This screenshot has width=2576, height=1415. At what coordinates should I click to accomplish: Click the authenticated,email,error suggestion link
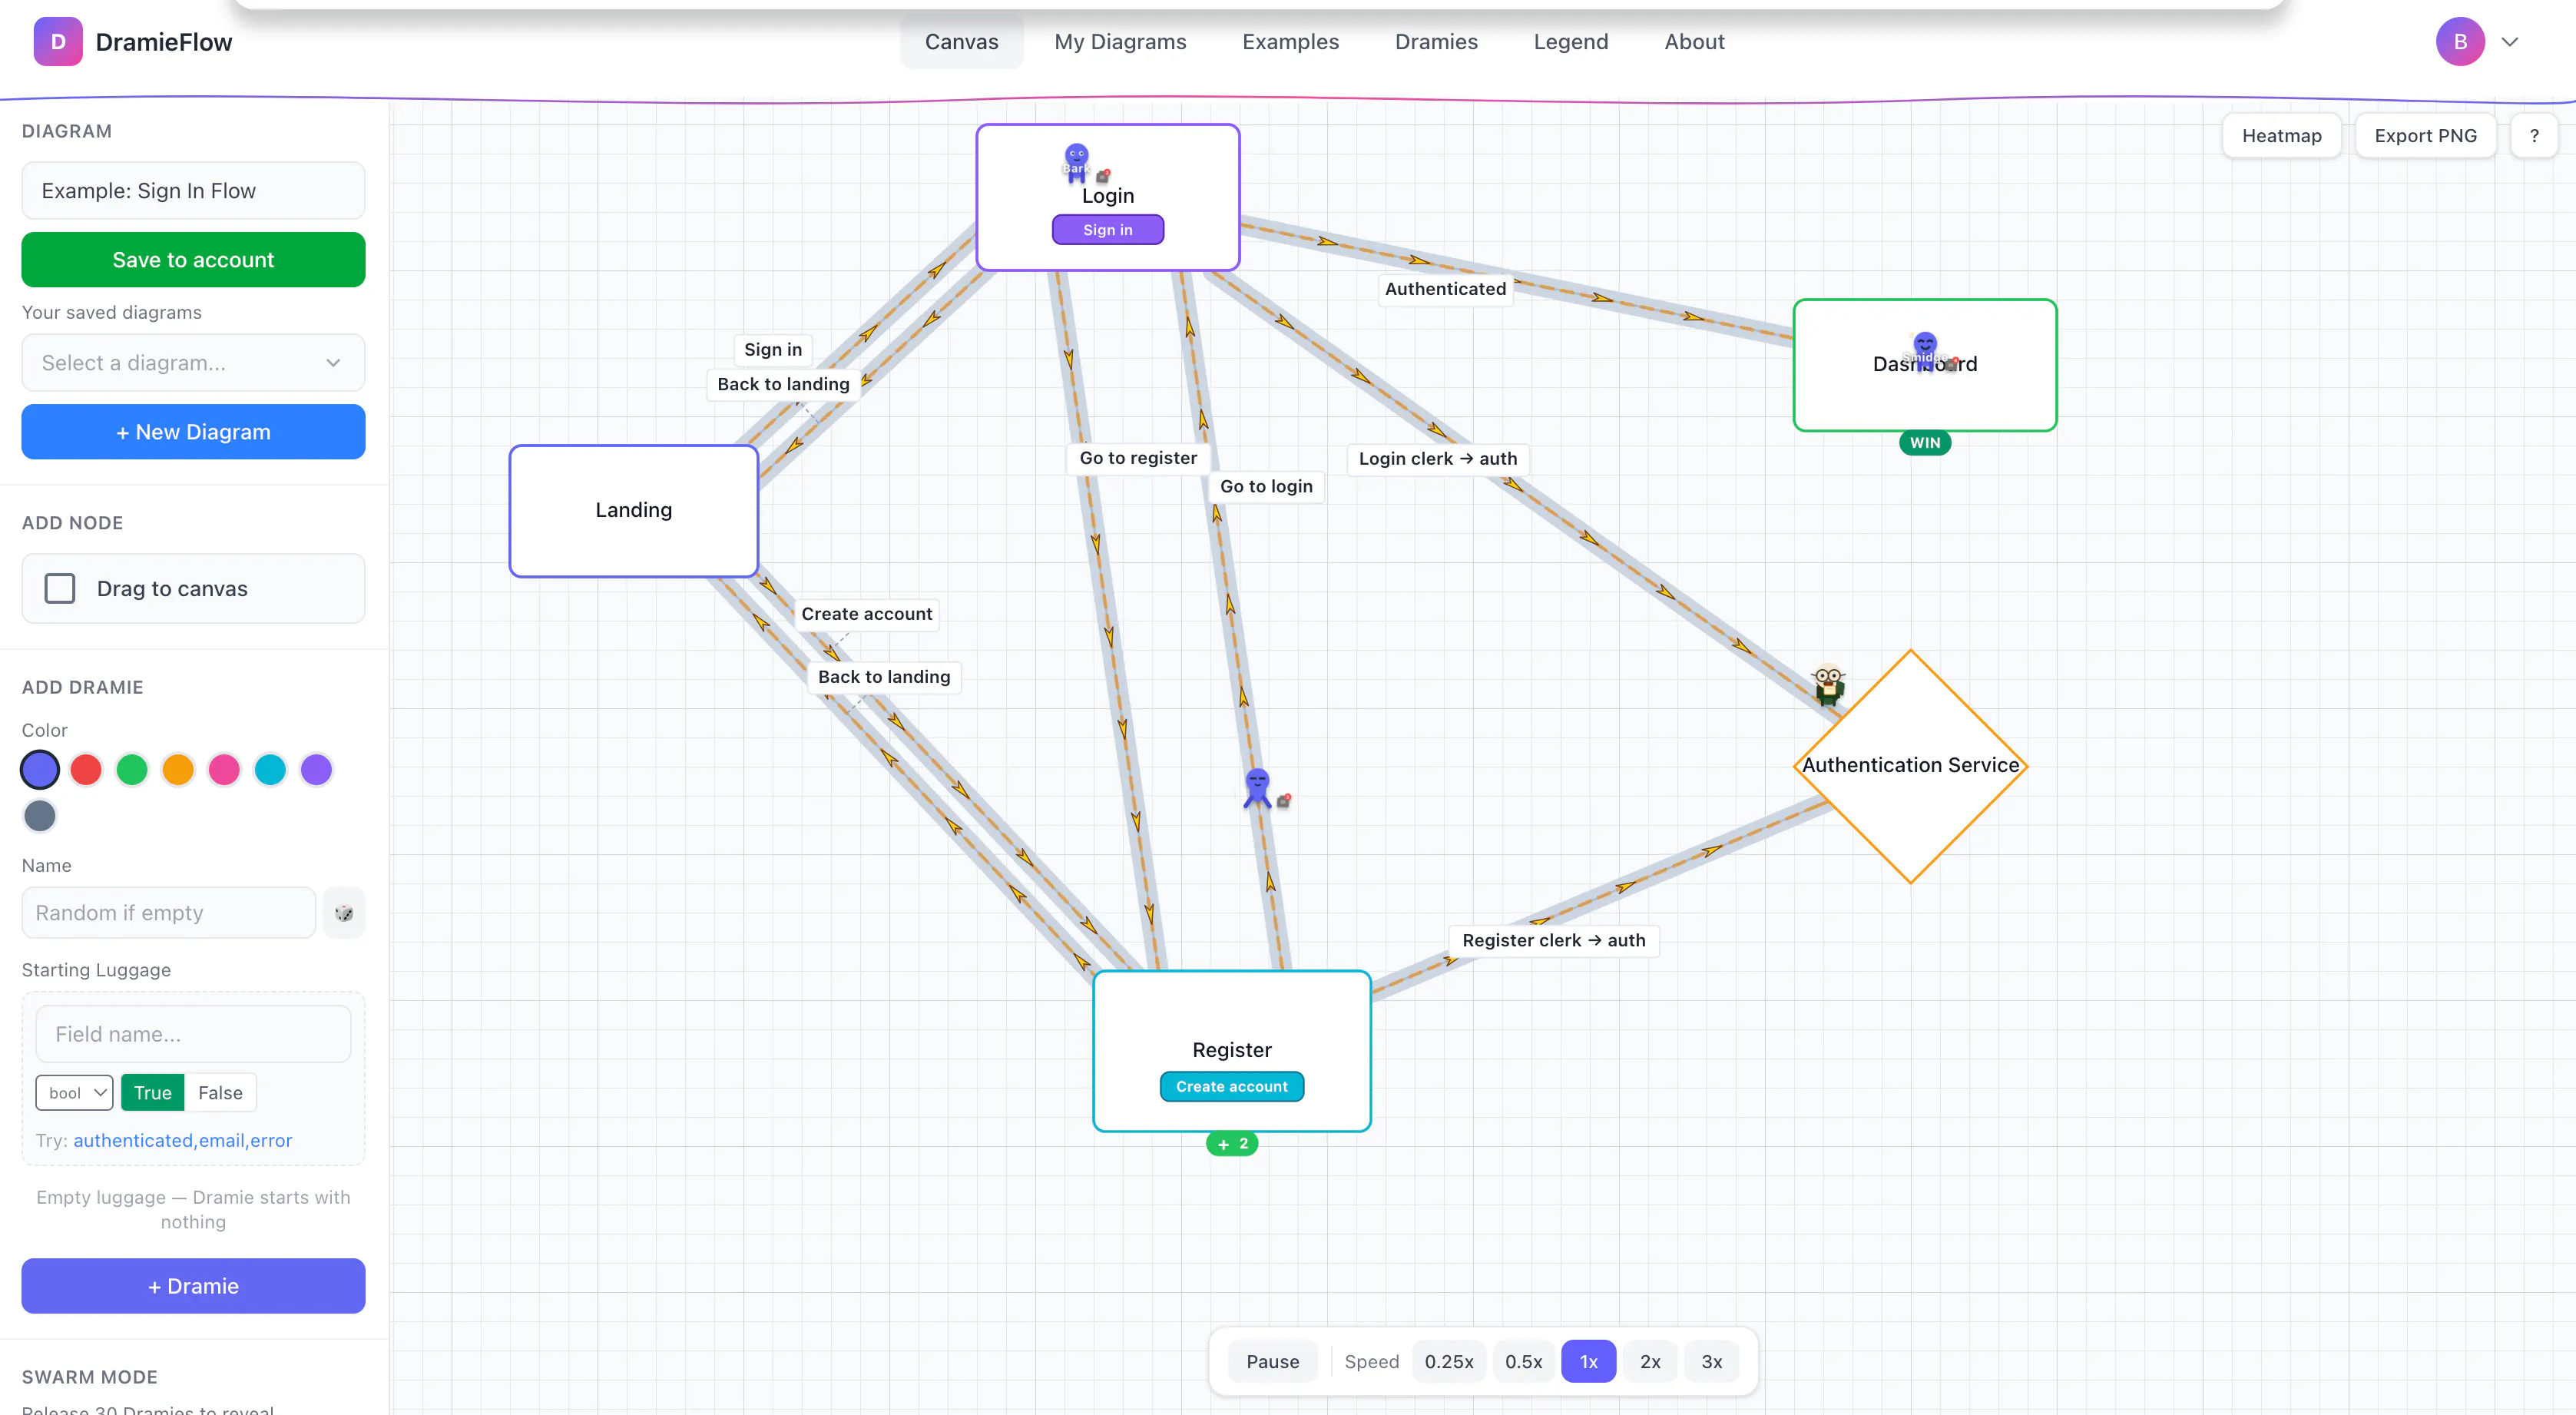(182, 1140)
